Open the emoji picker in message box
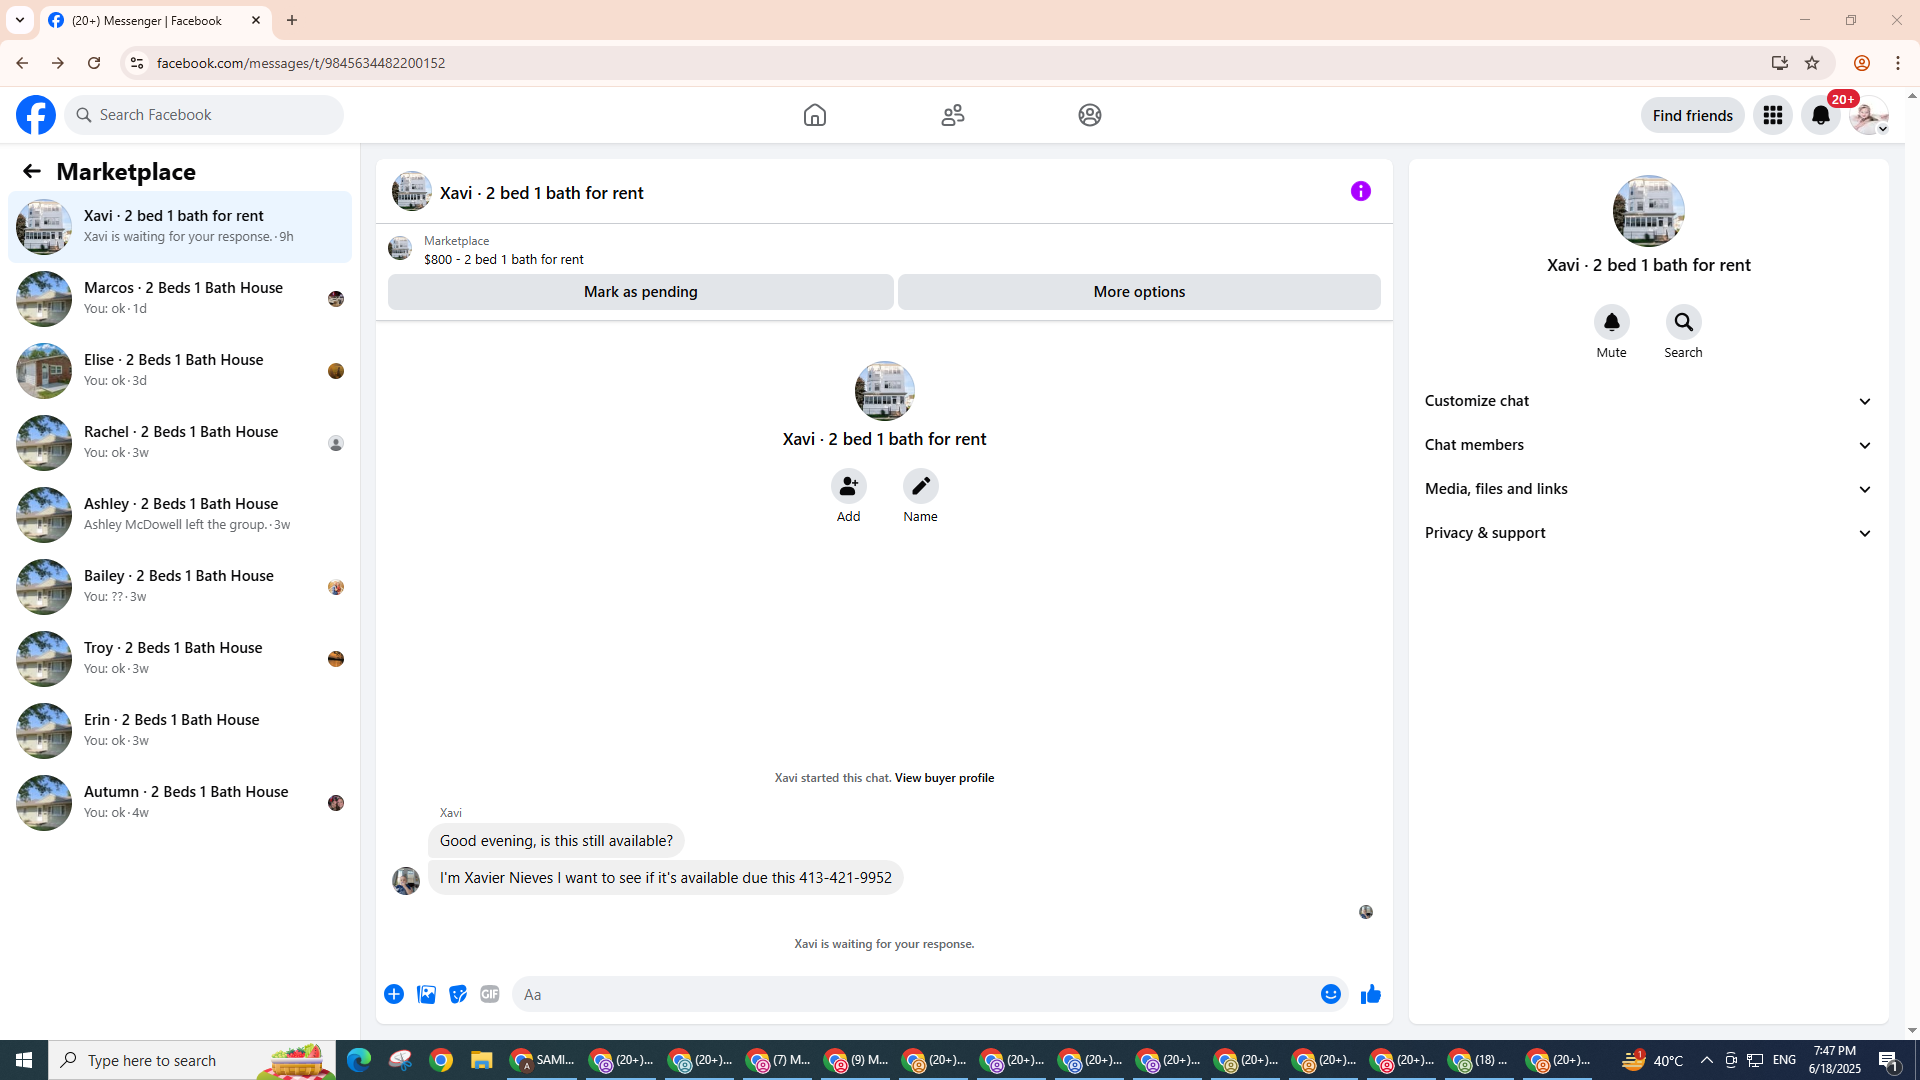 (x=1331, y=994)
